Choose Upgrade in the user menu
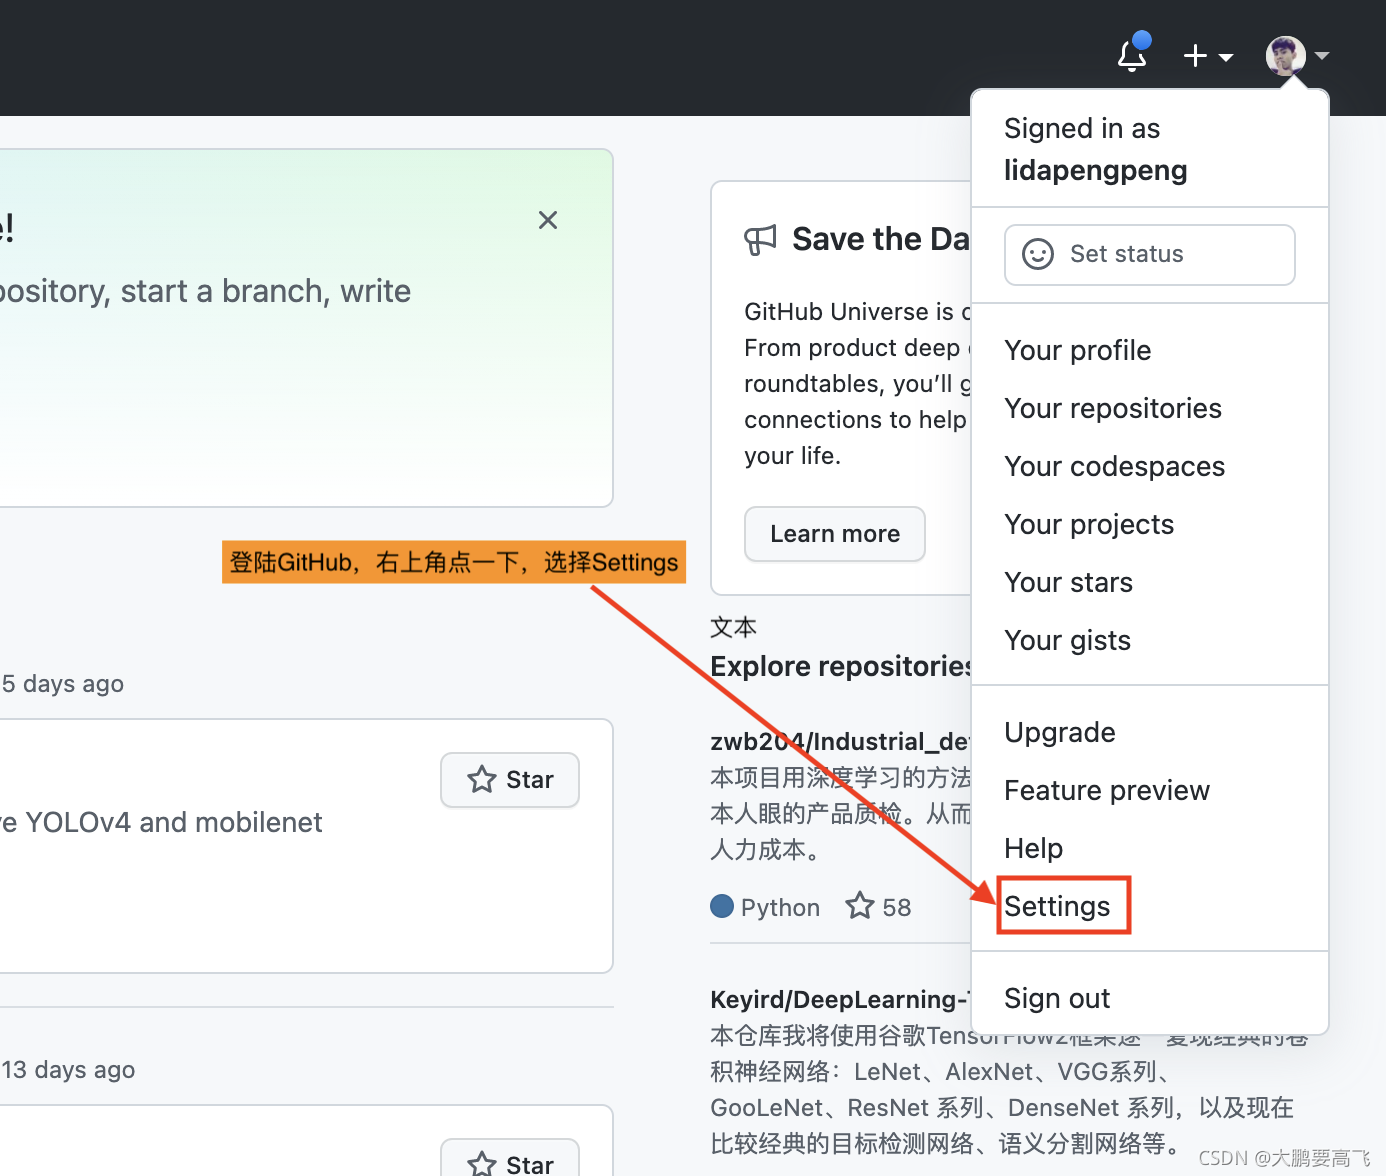Image resolution: width=1386 pixels, height=1176 pixels. 1060,732
